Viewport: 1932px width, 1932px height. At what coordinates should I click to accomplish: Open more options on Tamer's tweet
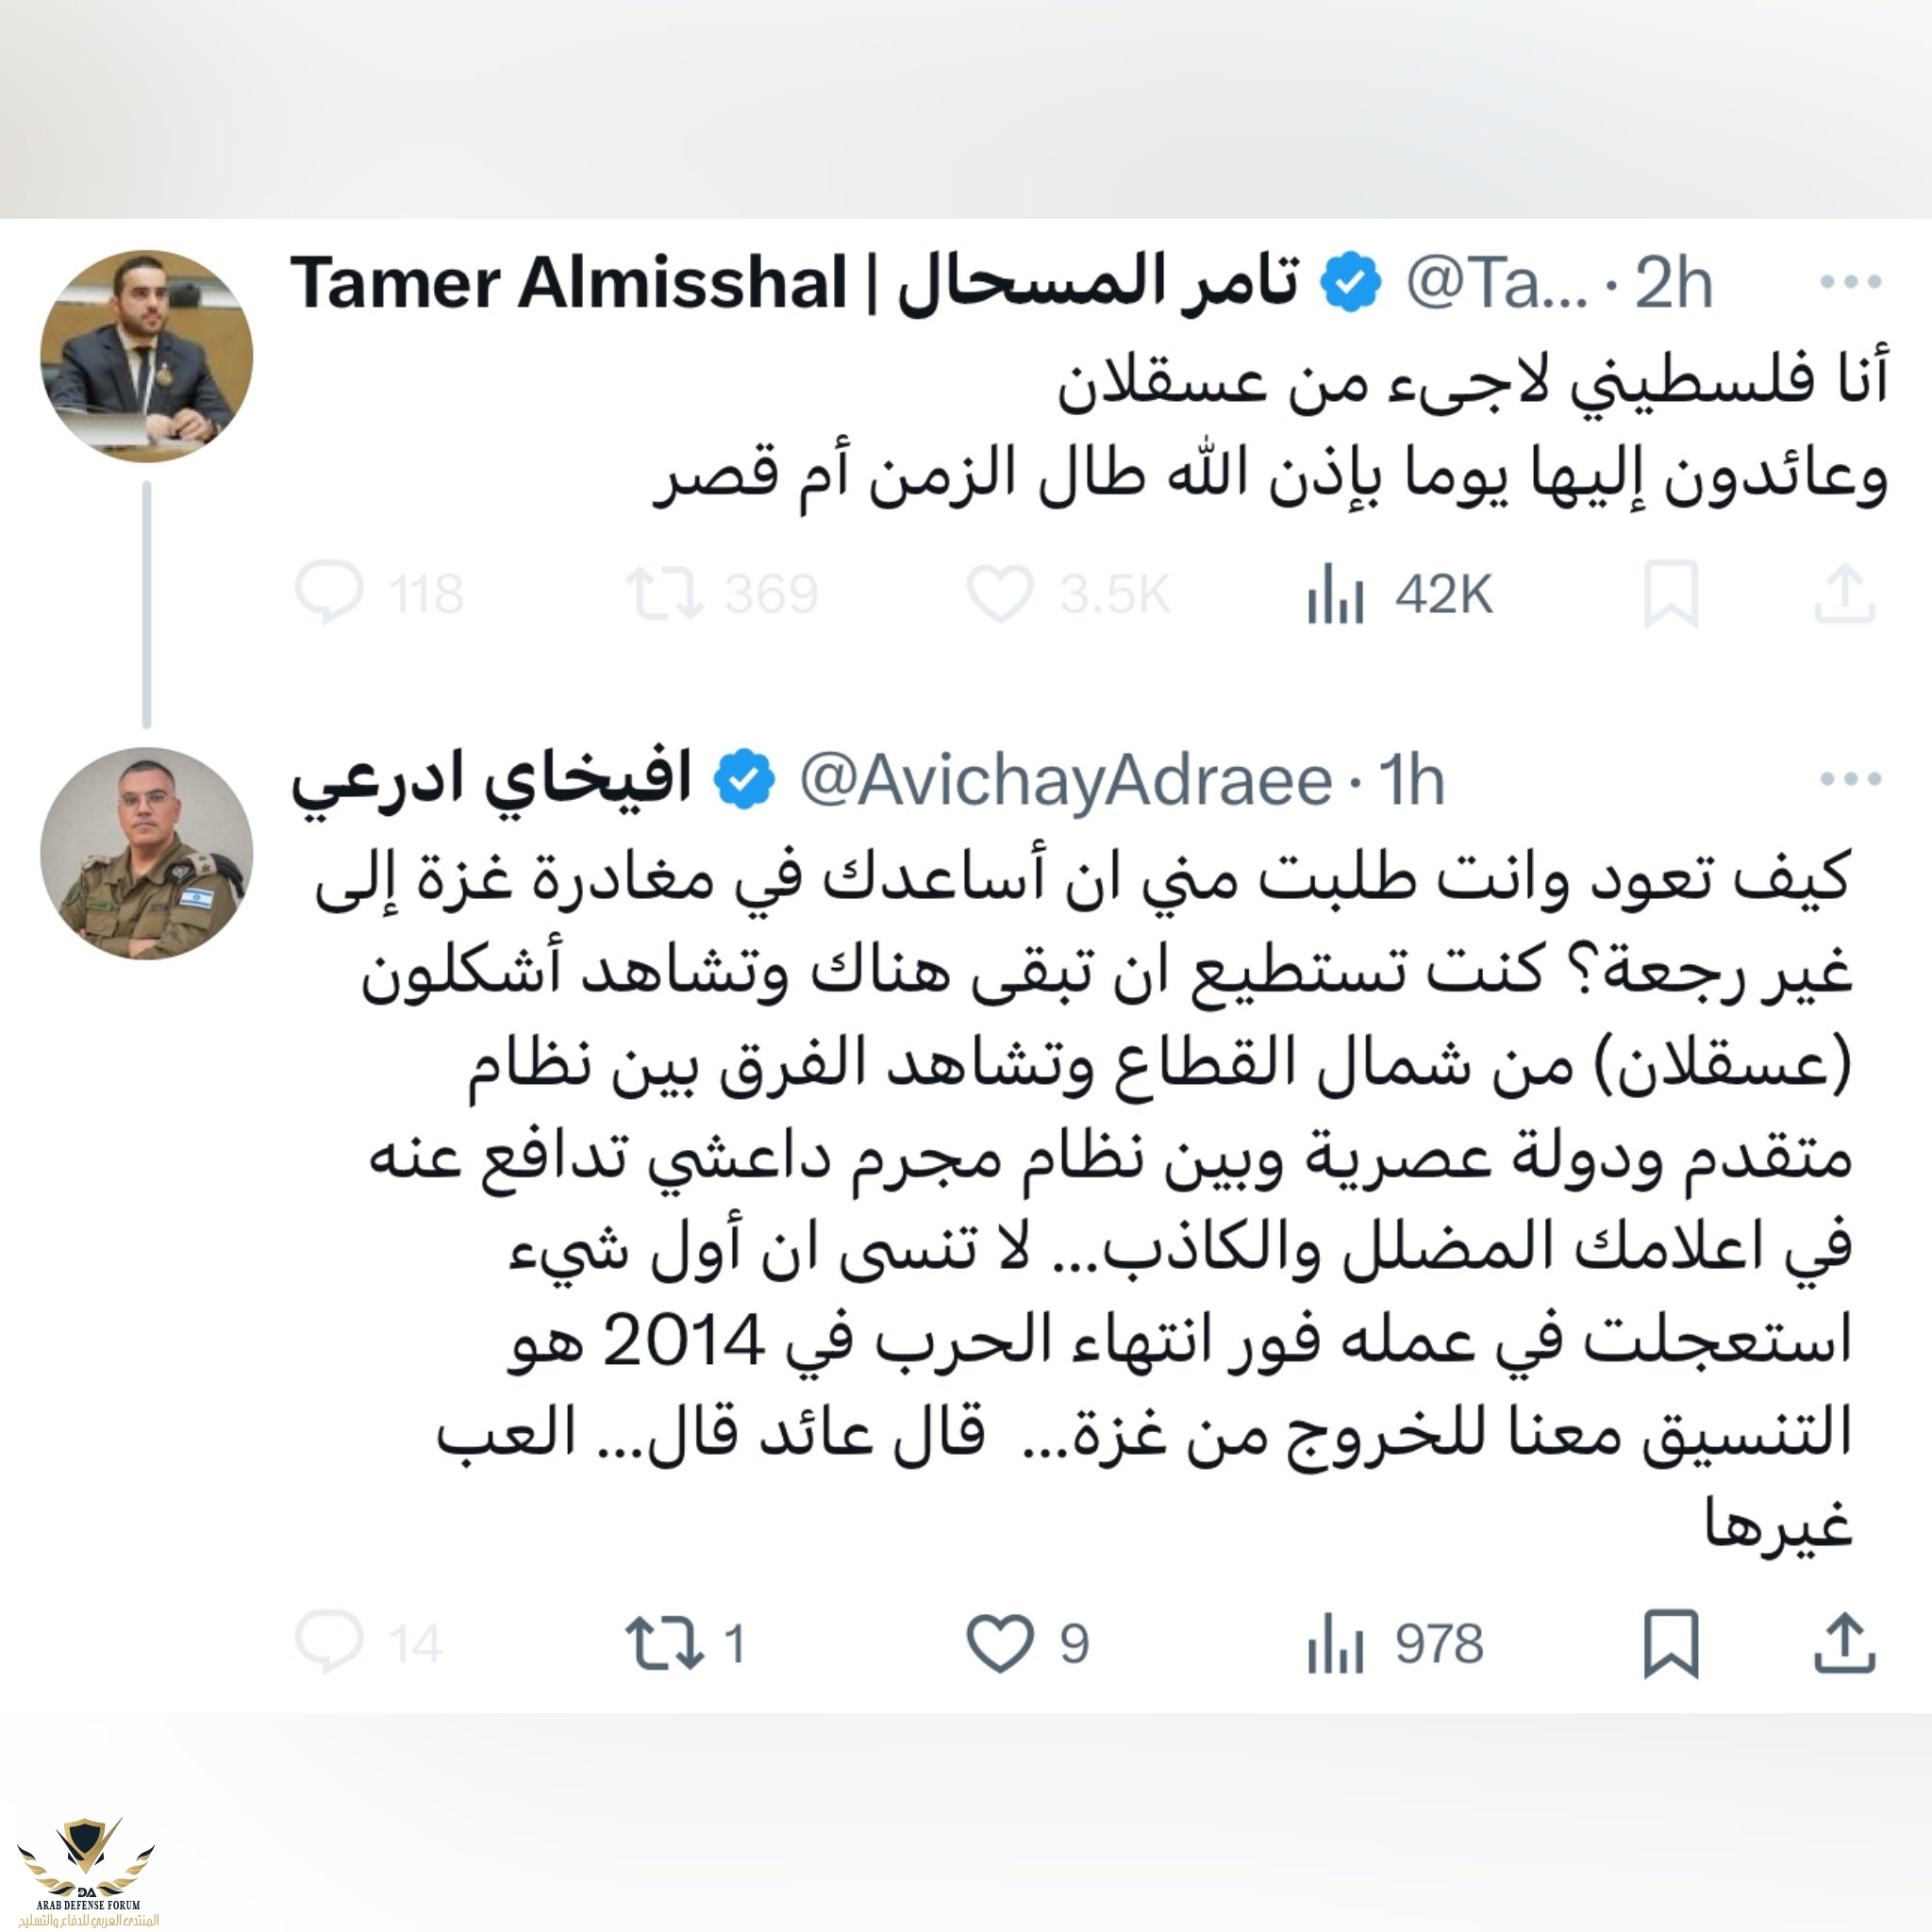click(x=1850, y=283)
